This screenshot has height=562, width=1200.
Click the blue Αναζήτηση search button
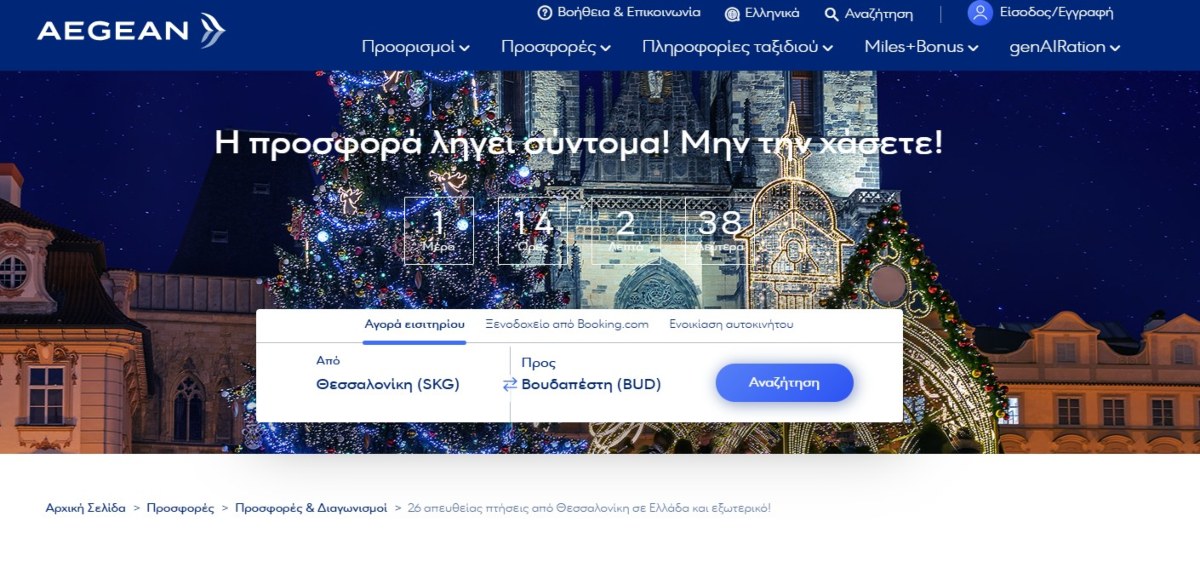pos(784,383)
